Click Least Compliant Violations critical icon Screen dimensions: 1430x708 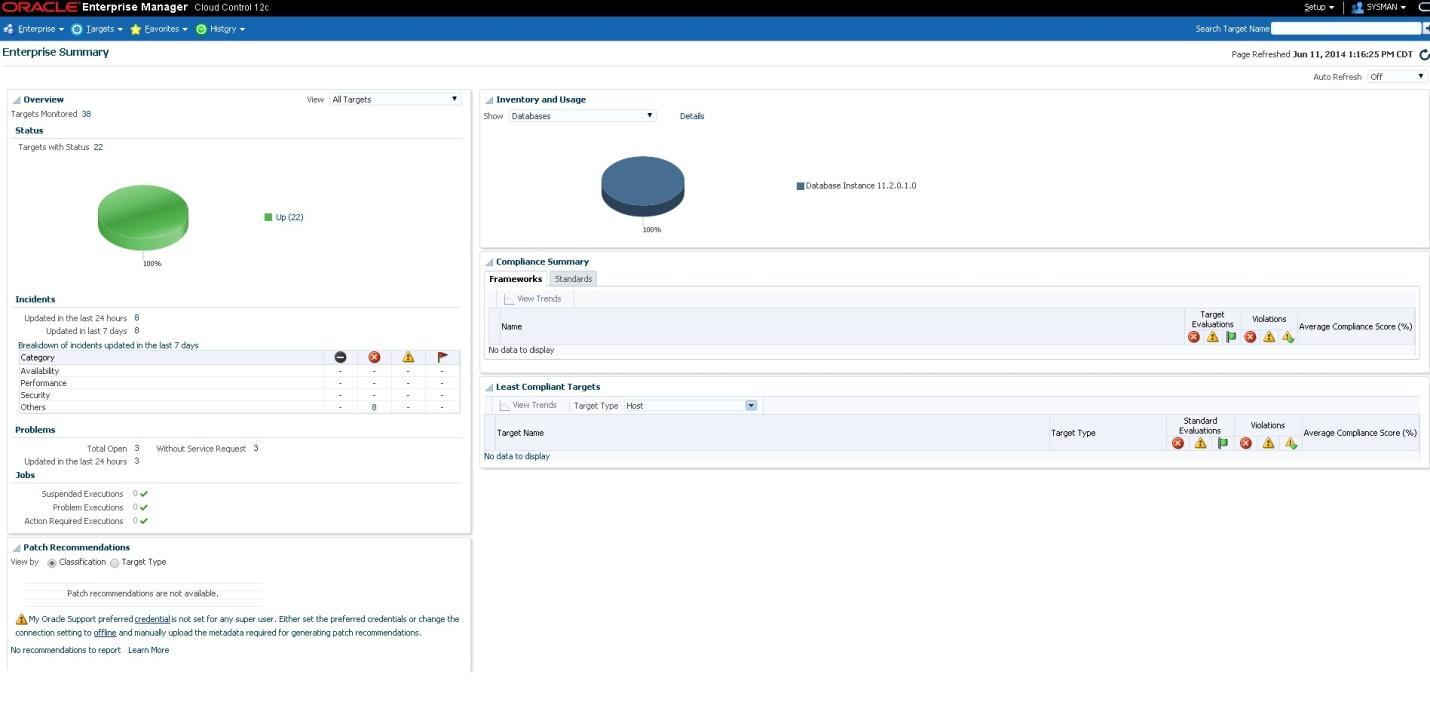point(1246,443)
